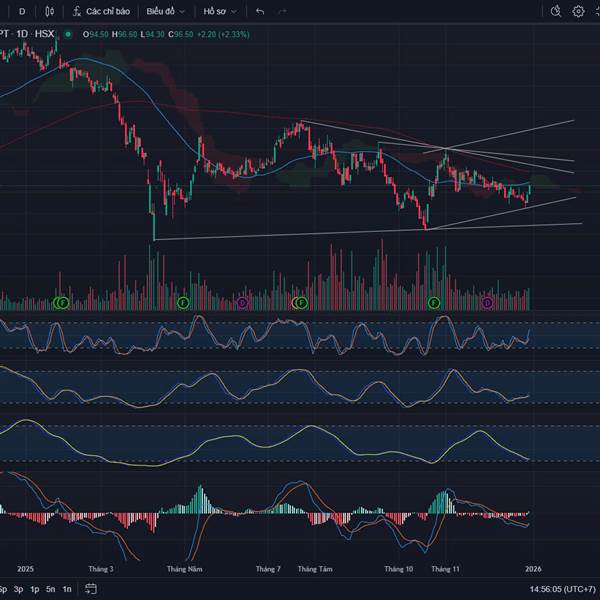The image size is (600, 600).
Task: Select the D timeframe interval button
Action: [x=22, y=11]
